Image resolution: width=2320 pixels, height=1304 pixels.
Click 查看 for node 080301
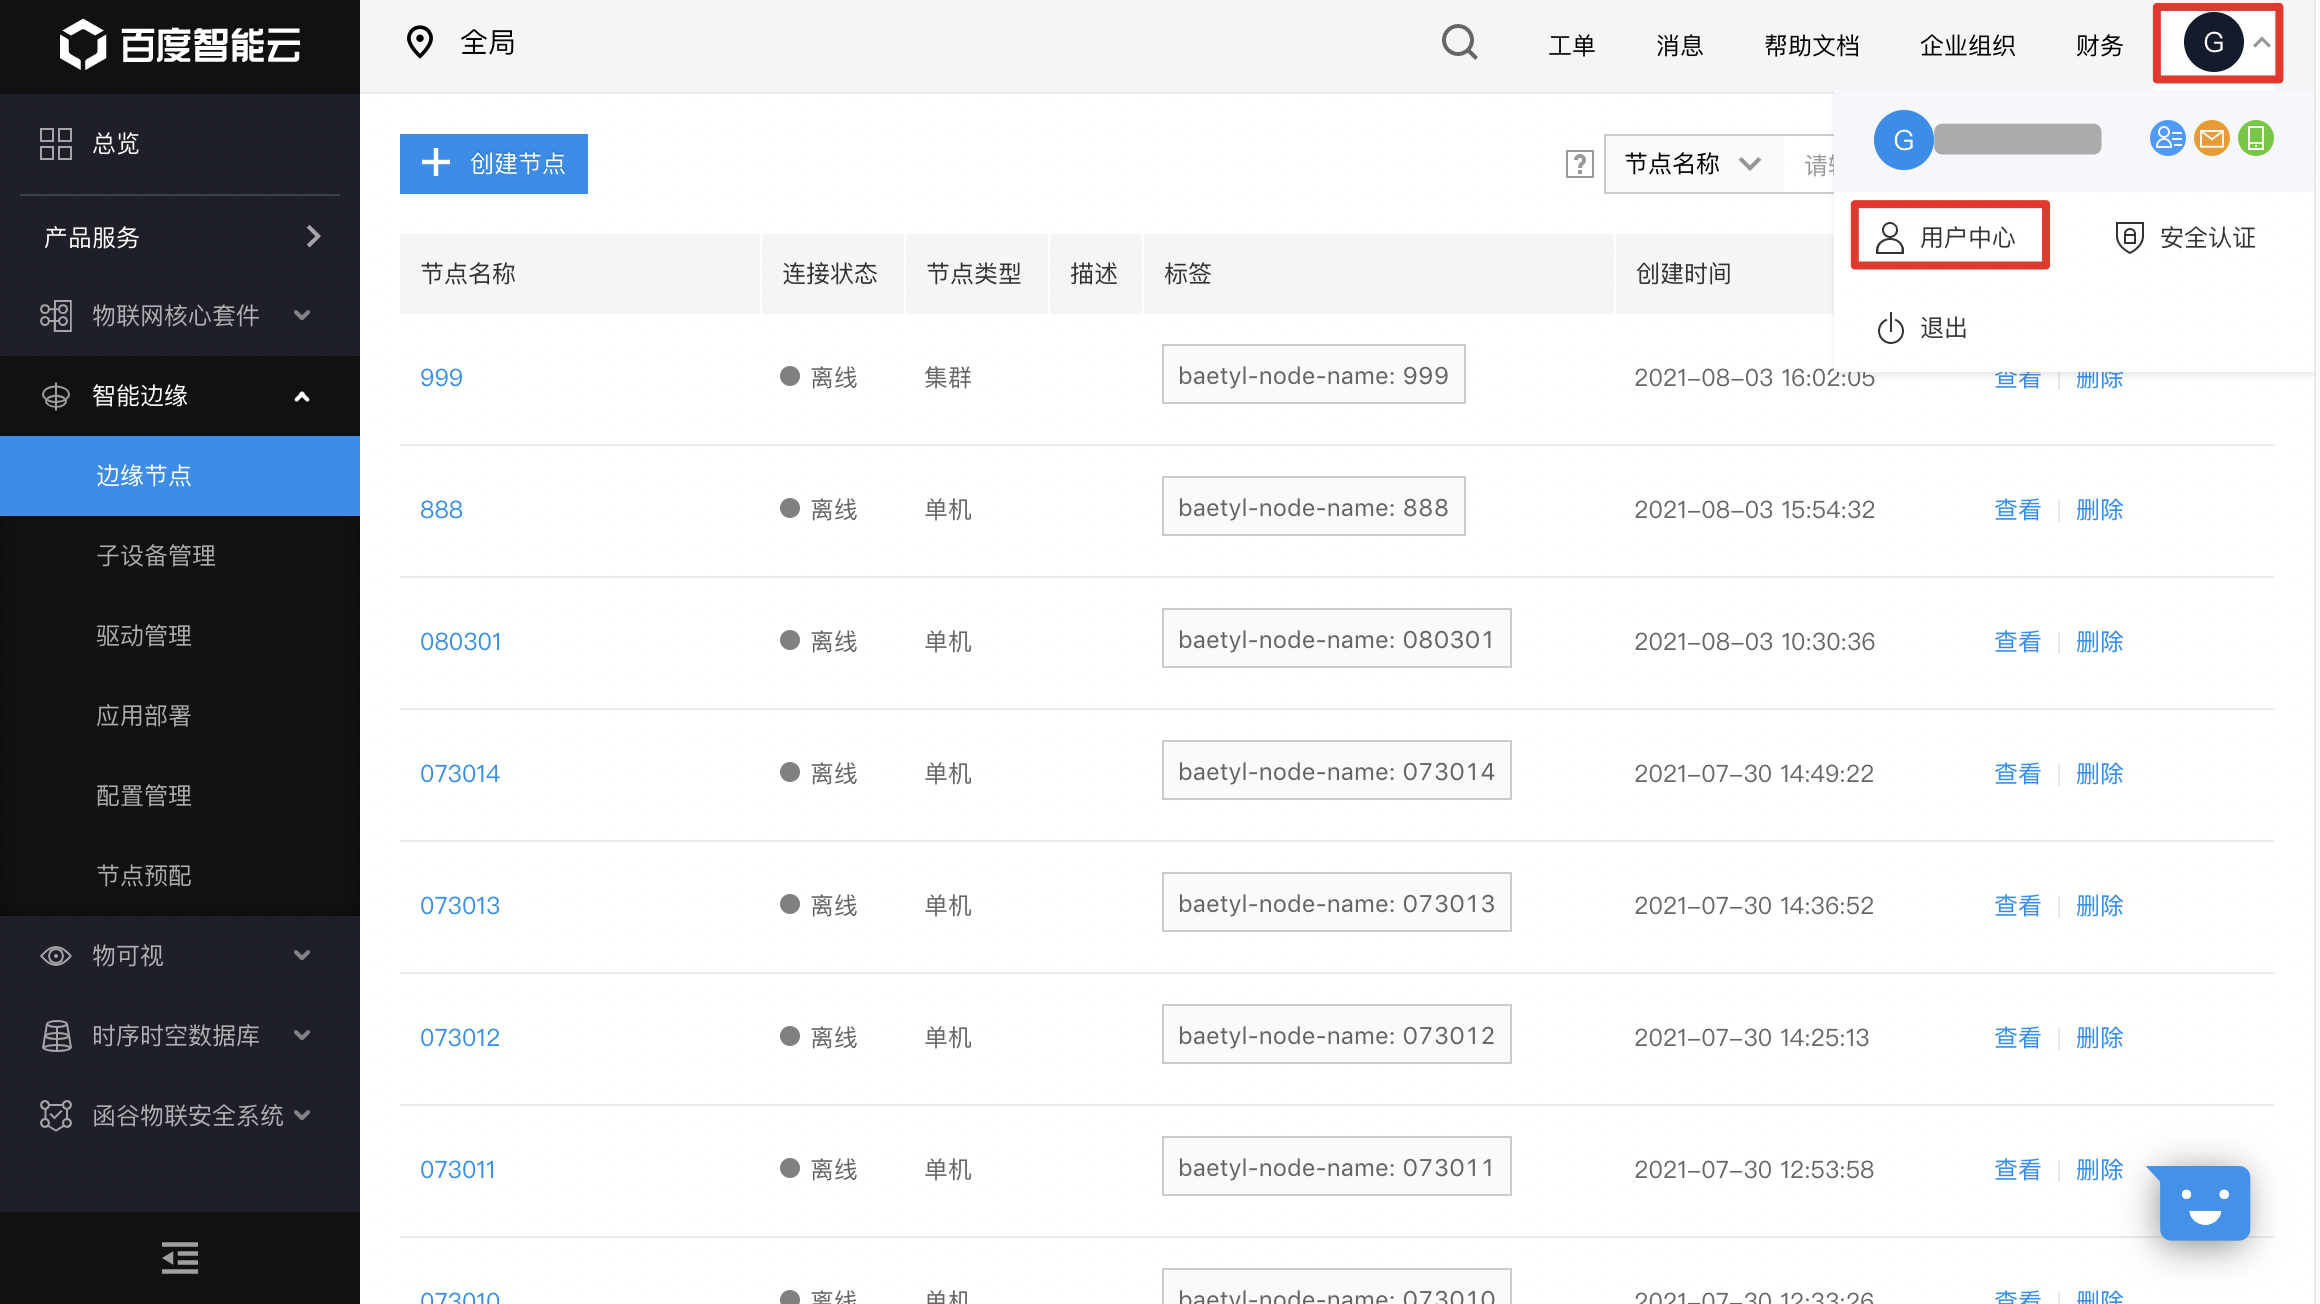pos(2017,641)
